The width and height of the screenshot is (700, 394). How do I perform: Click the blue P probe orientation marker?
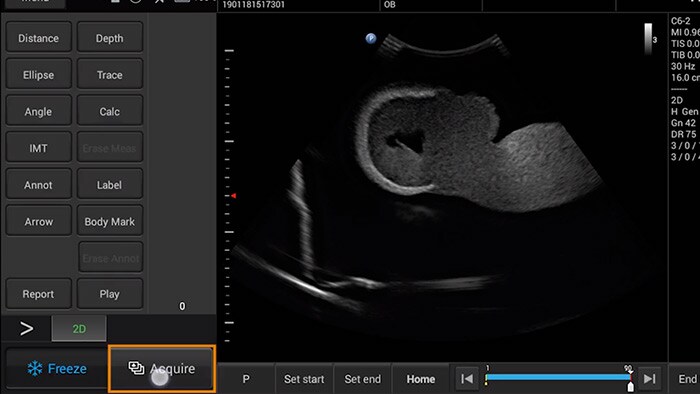(x=371, y=38)
